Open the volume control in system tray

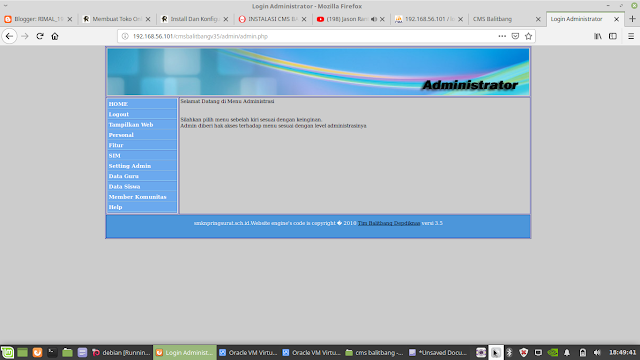597,352
